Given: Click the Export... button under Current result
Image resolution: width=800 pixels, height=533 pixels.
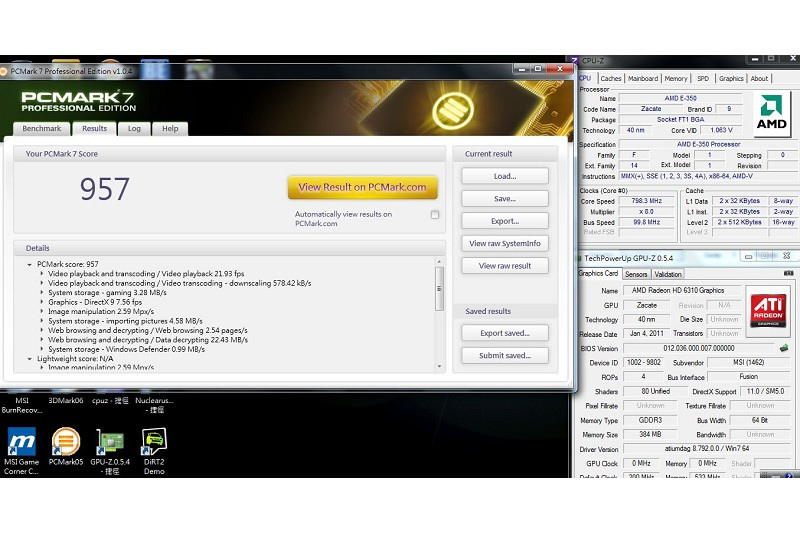Looking at the screenshot, I should point(505,221).
